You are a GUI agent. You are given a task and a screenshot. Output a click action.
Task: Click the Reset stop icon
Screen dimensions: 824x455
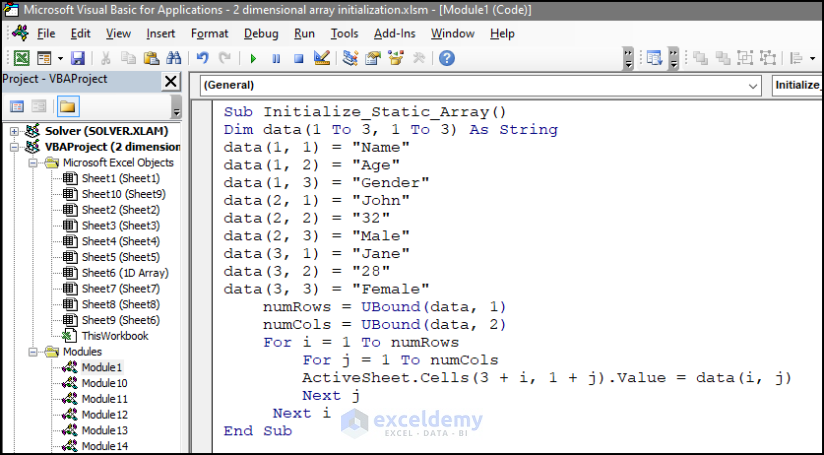[x=298, y=58]
